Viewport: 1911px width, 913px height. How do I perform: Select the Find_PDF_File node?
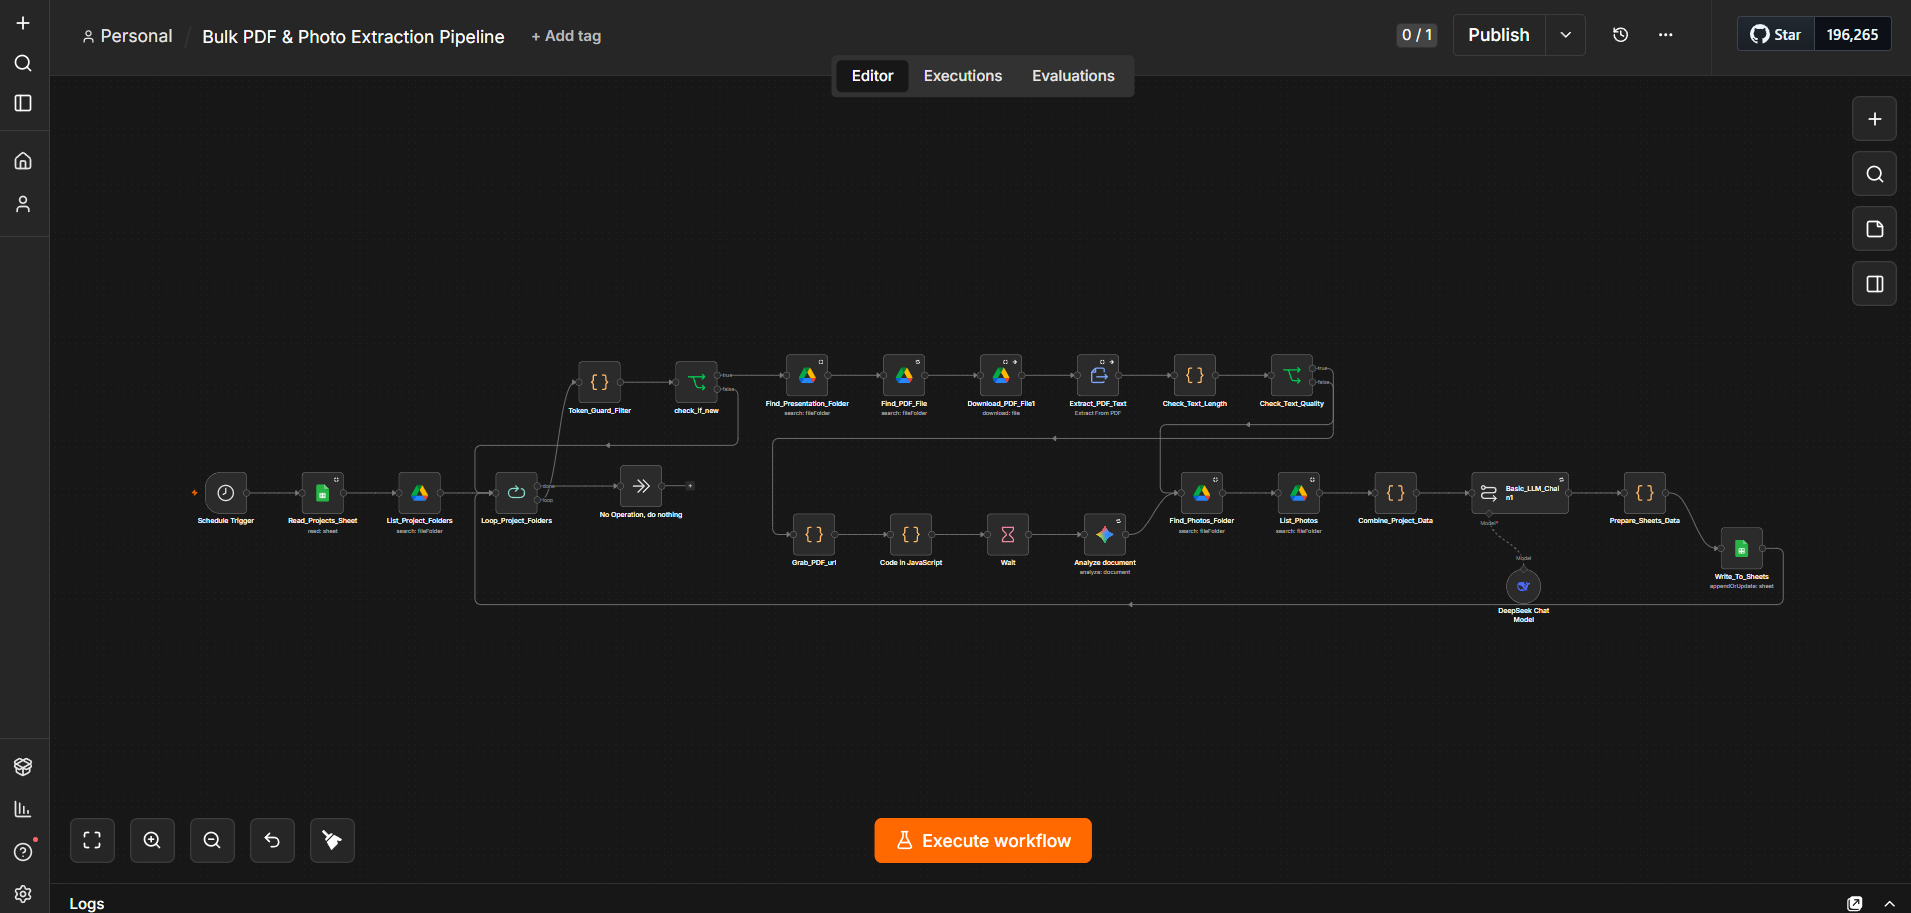904,376
